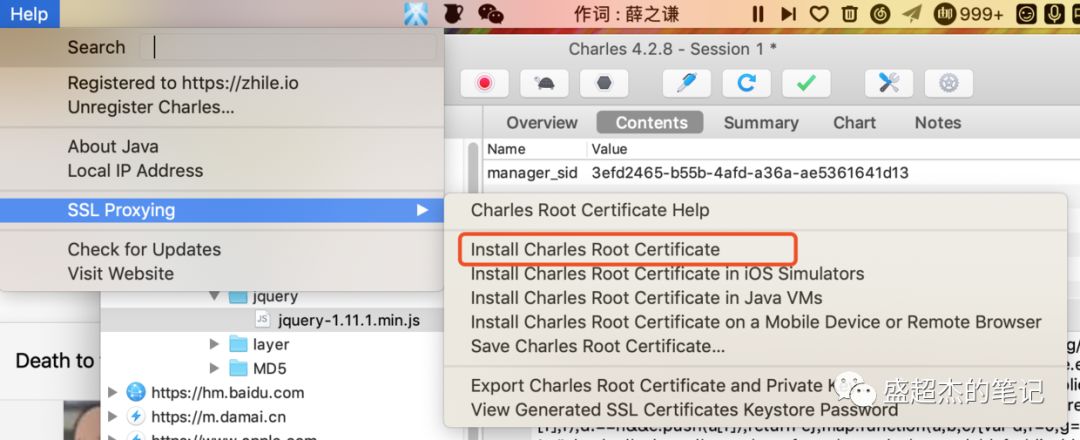Viewport: 1080px width, 440px height.
Task: Choose Save Charles Root Certificate...
Action: point(597,346)
